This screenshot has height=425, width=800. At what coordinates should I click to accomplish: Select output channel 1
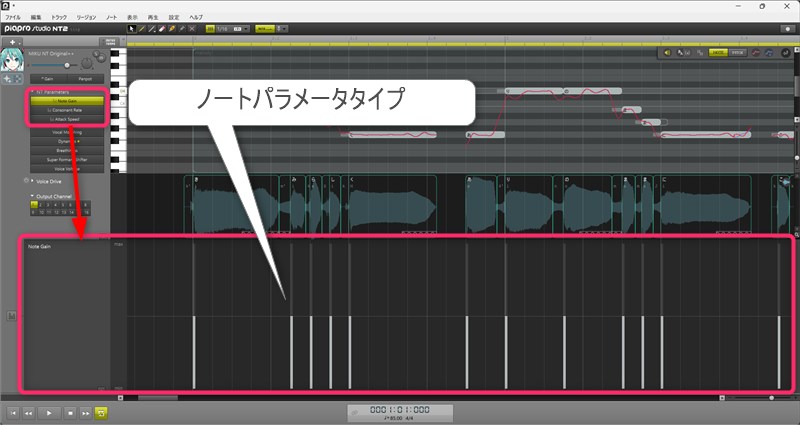34,205
